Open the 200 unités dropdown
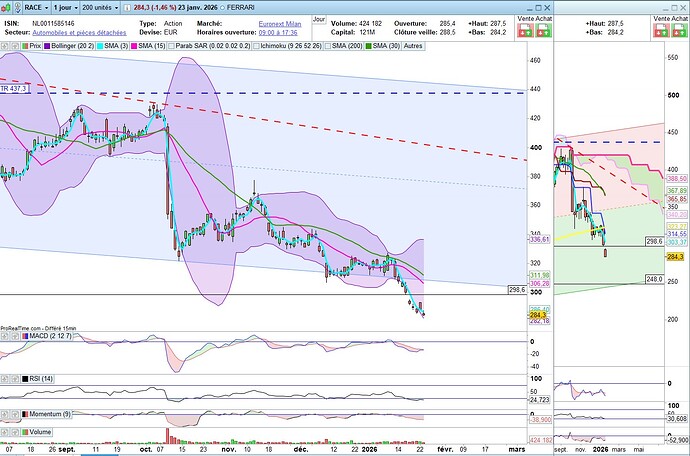The image size is (690, 456). [x=100, y=7]
